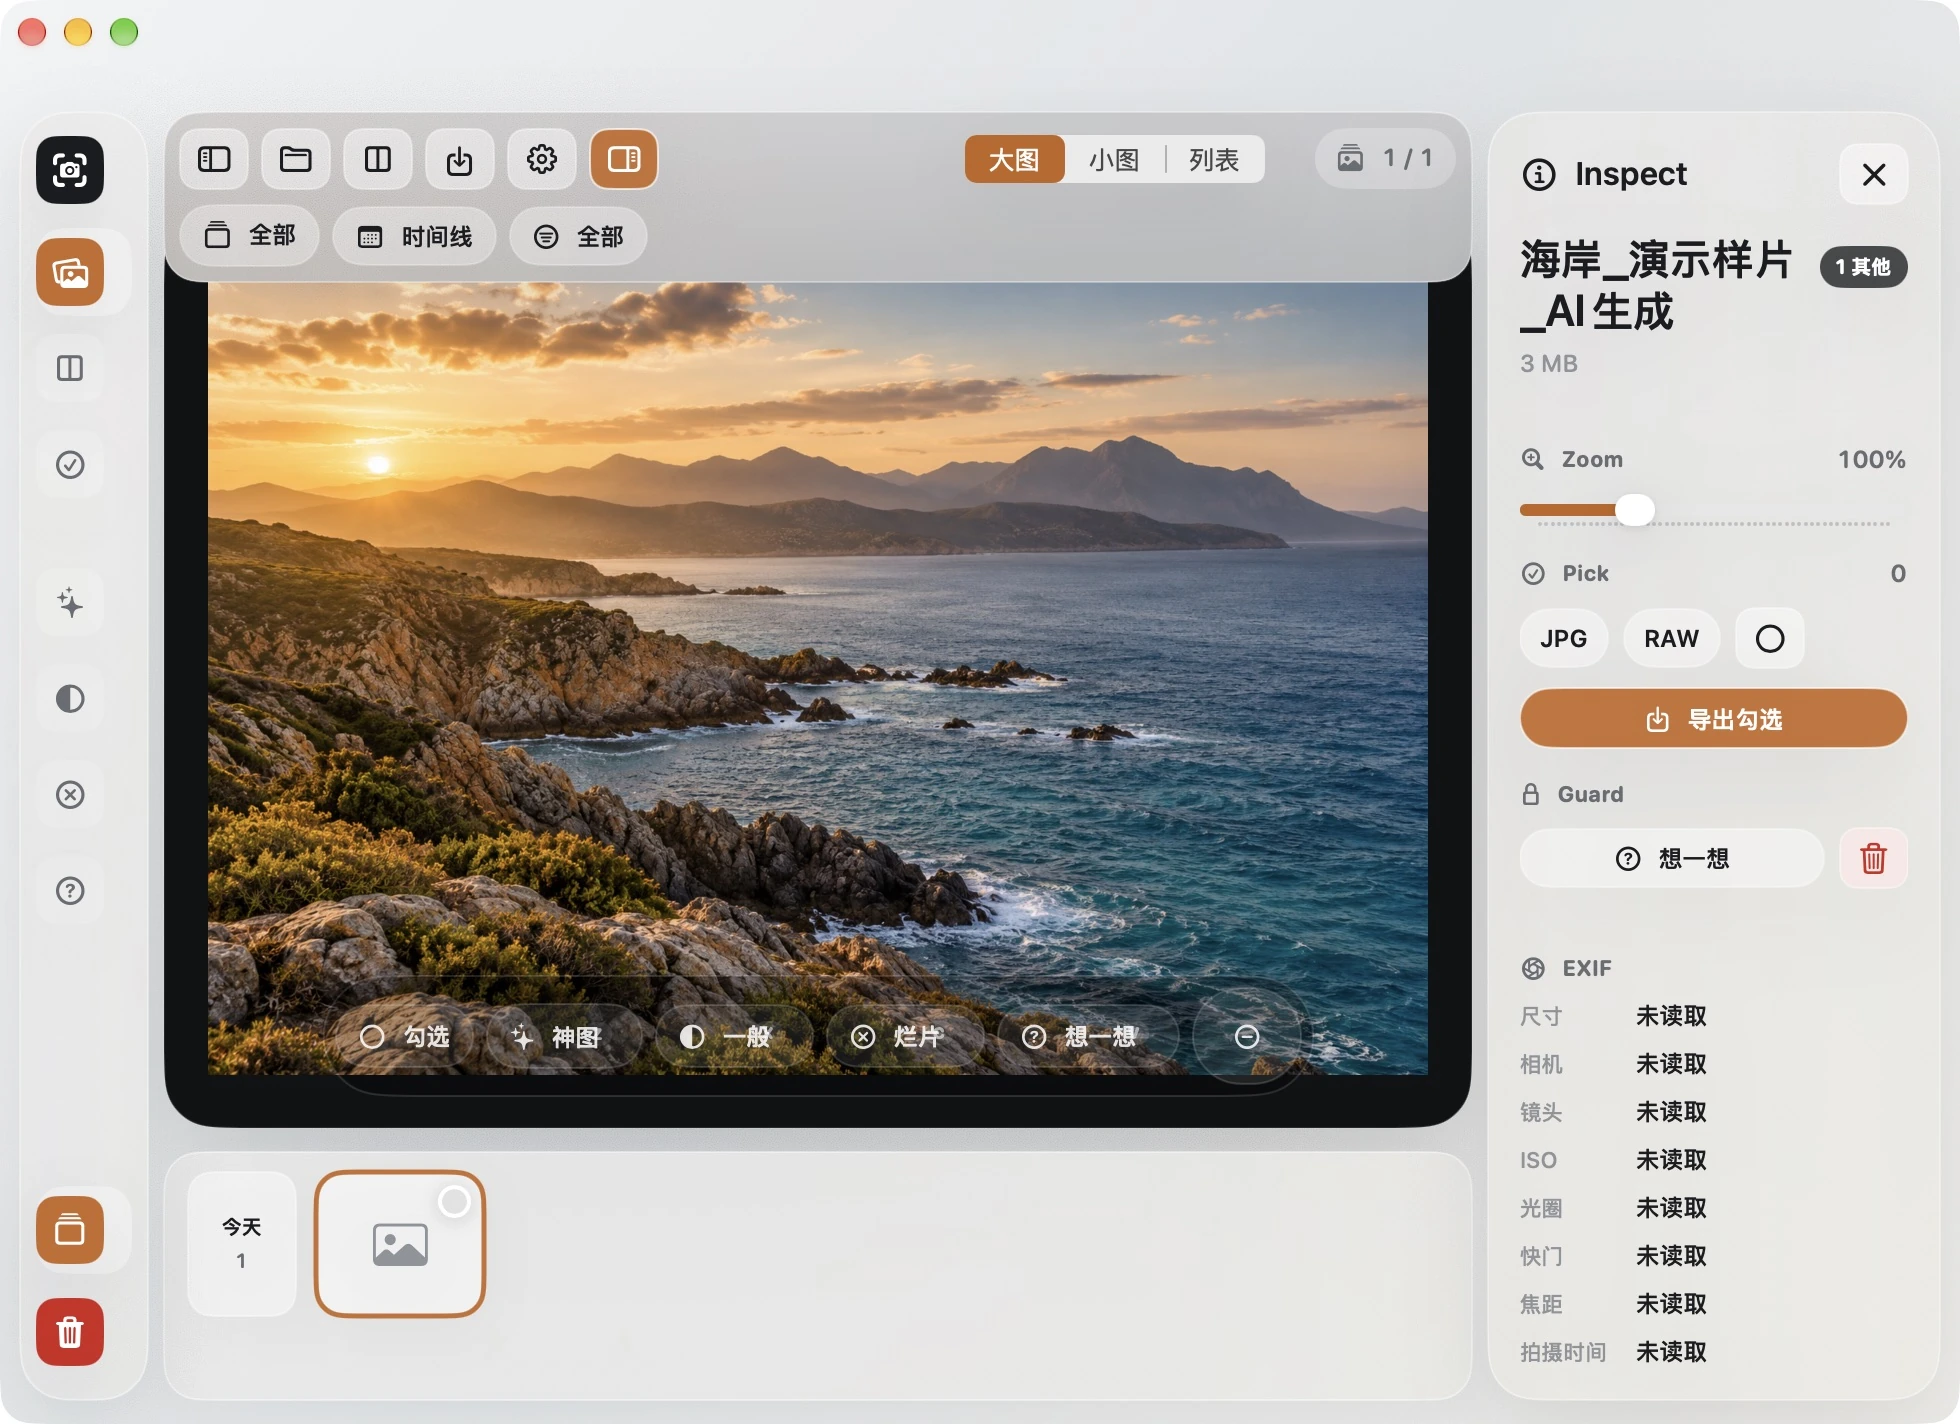Open the 时间线 grouping dropdown
The height and width of the screenshot is (1424, 1960).
coord(415,236)
